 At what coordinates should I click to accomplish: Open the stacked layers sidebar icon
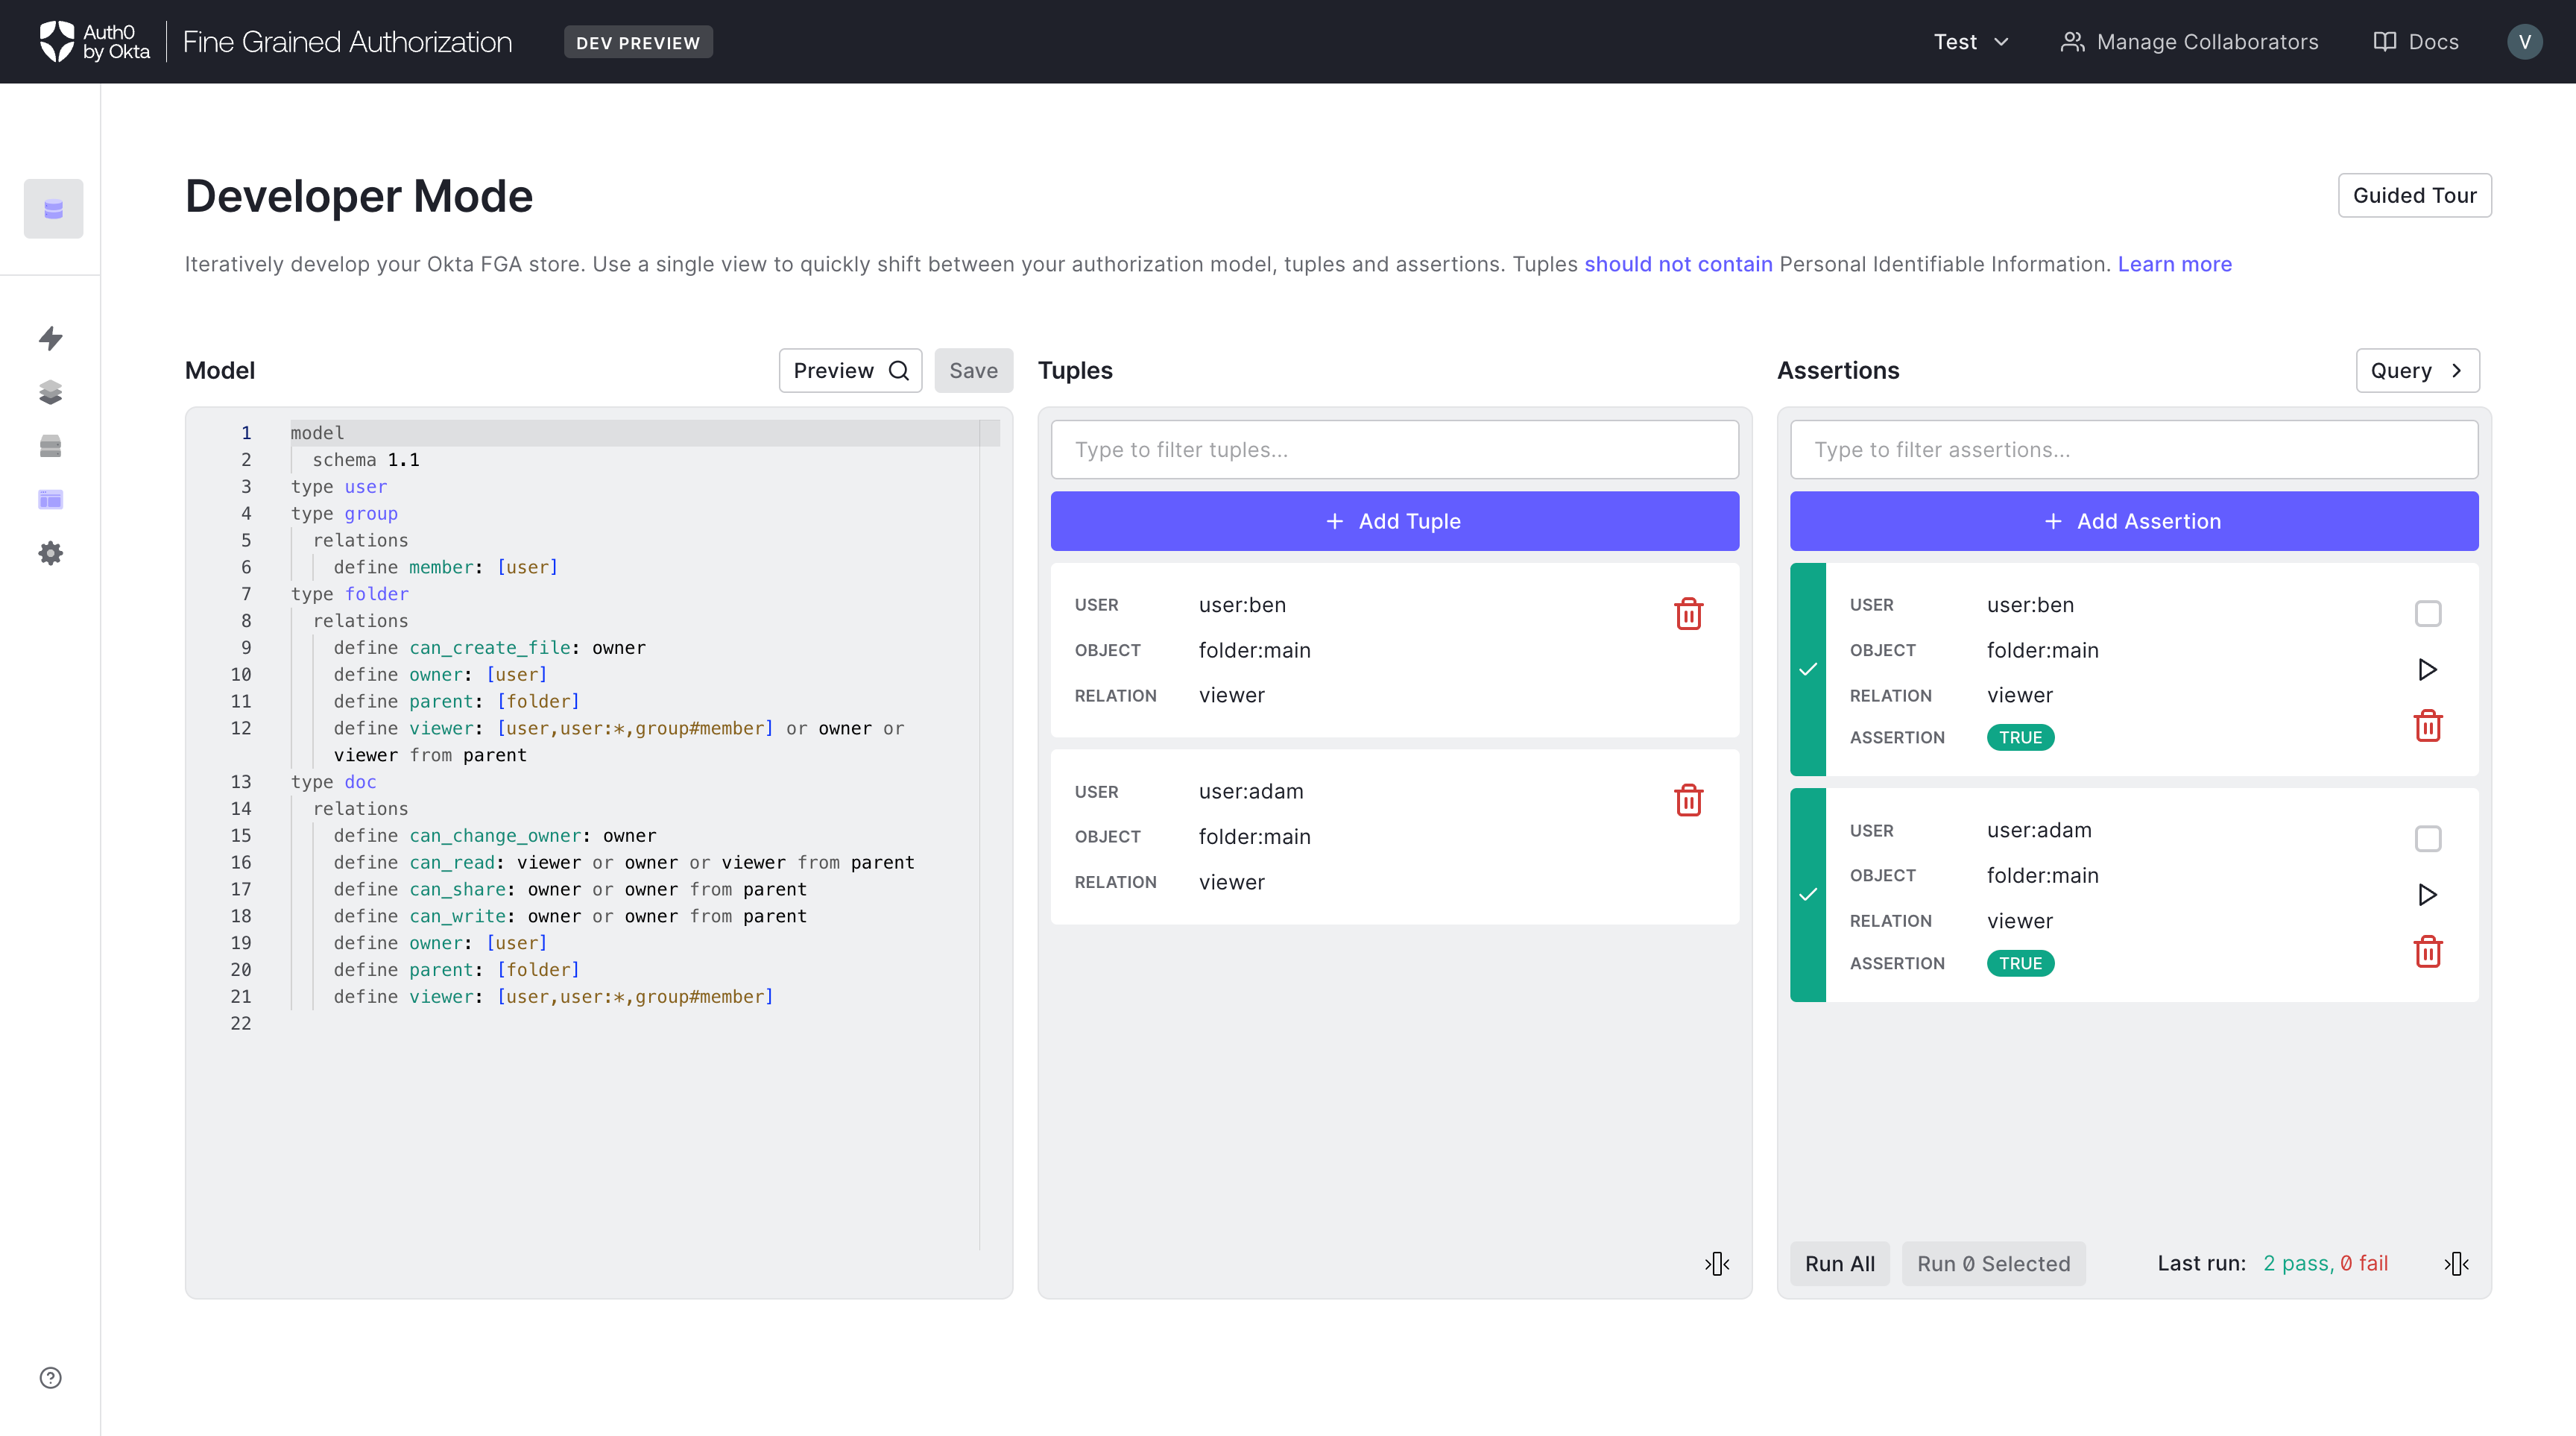pos(51,392)
